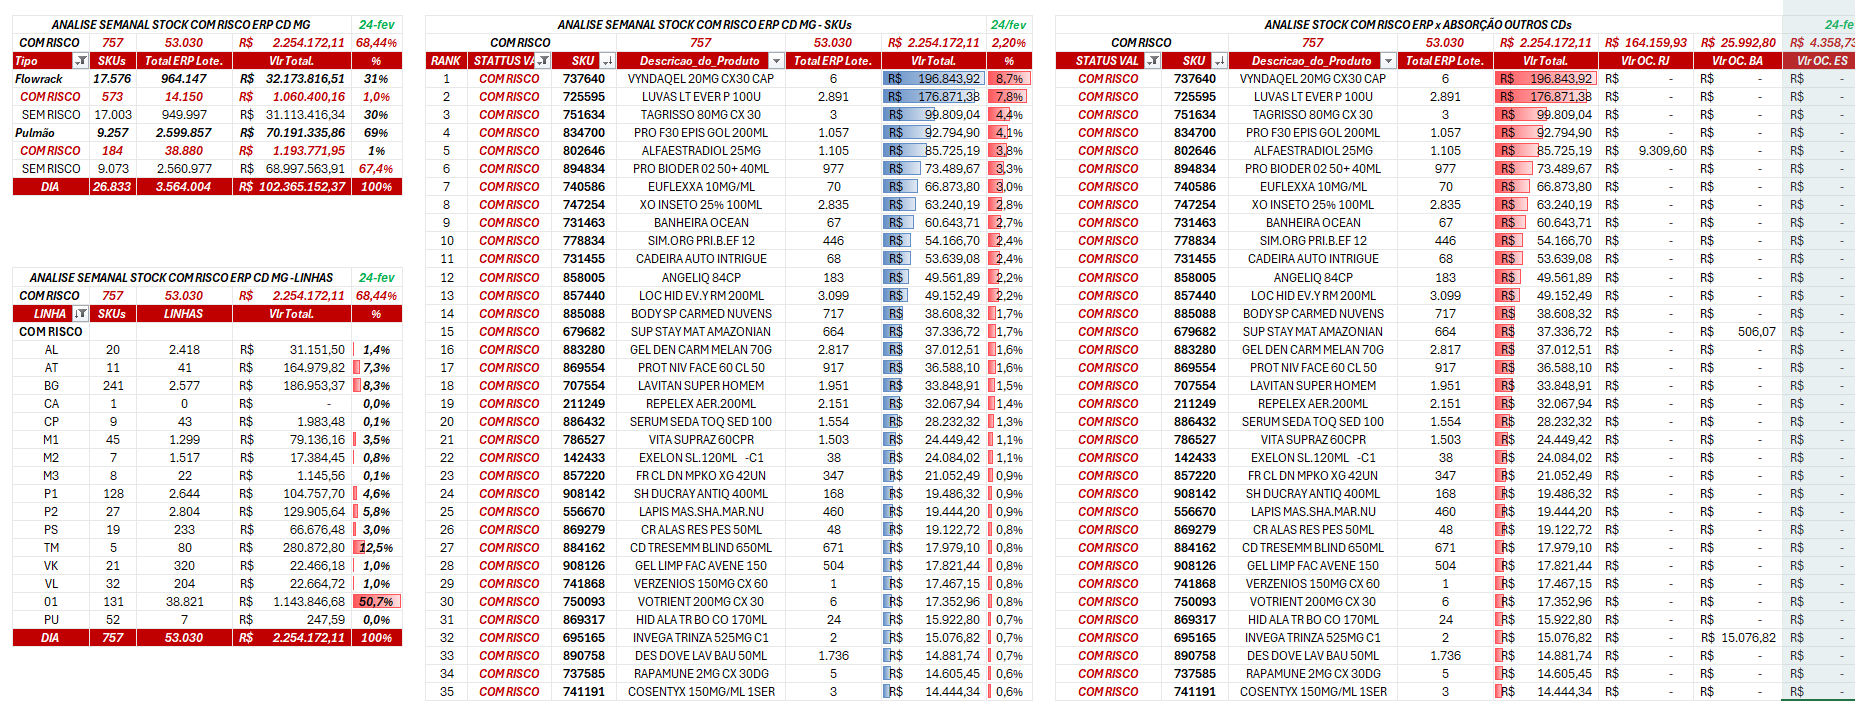Open the Tipo column filter button

pos(81,61)
